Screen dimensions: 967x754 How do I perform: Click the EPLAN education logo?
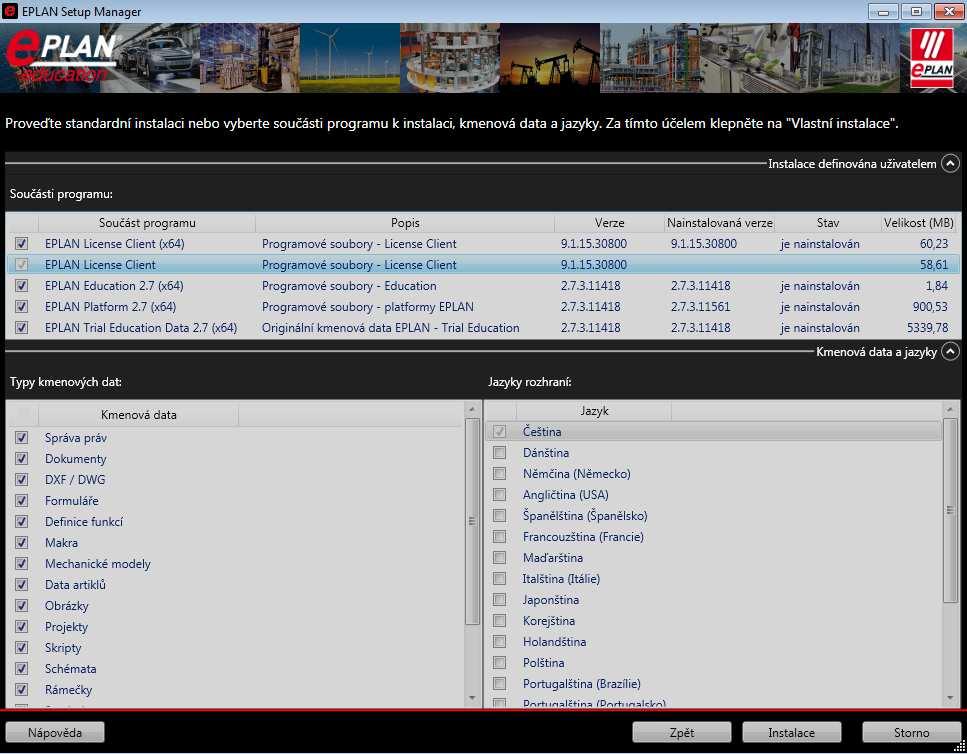click(x=60, y=59)
